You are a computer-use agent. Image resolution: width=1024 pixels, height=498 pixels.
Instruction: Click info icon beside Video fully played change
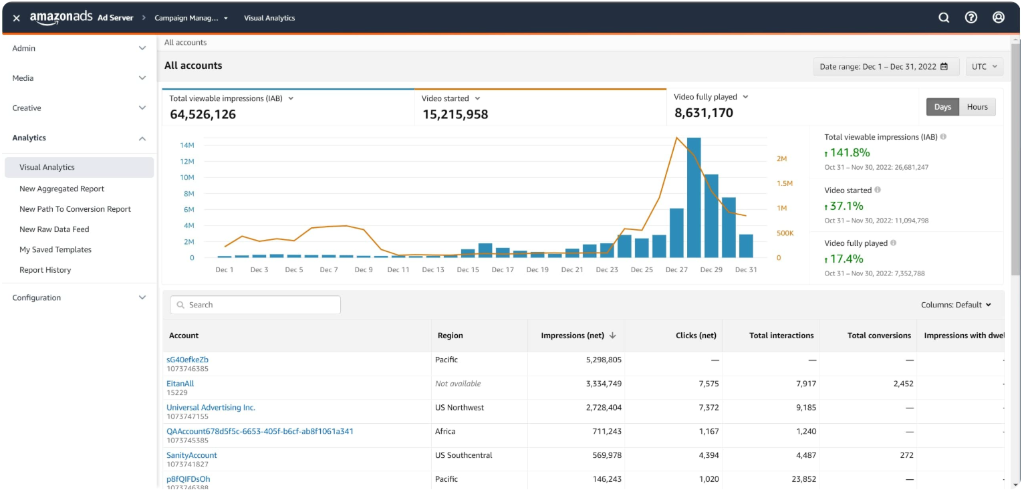click(893, 243)
